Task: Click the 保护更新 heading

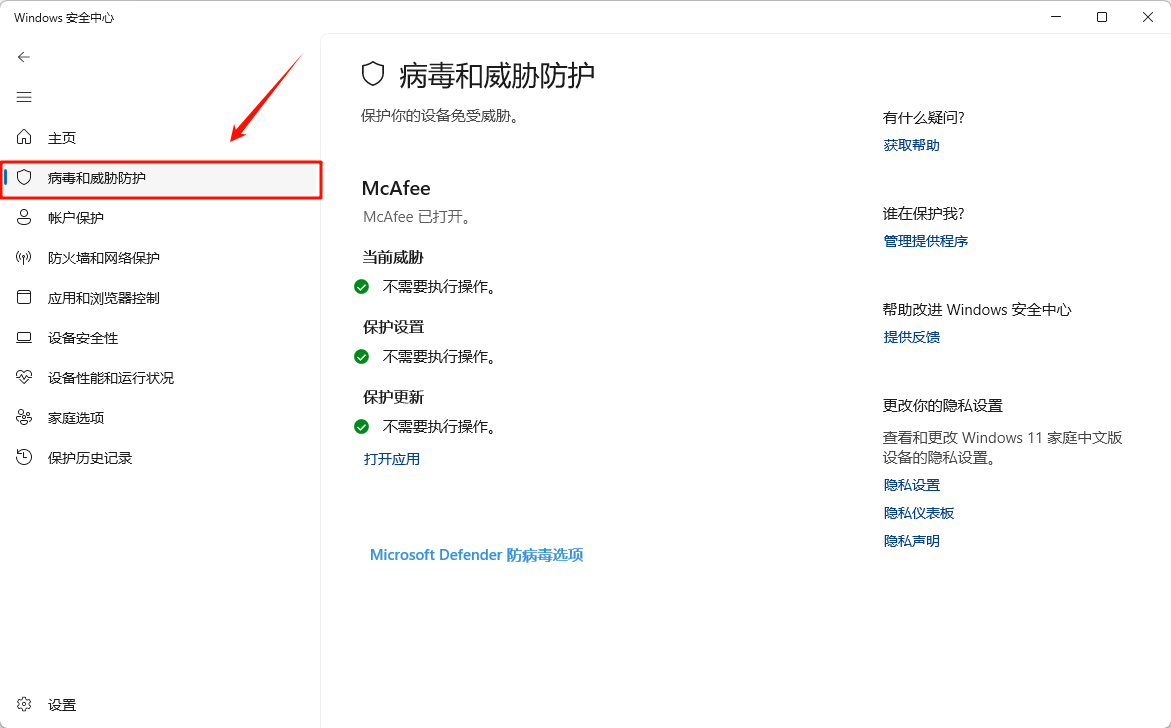Action: point(393,397)
